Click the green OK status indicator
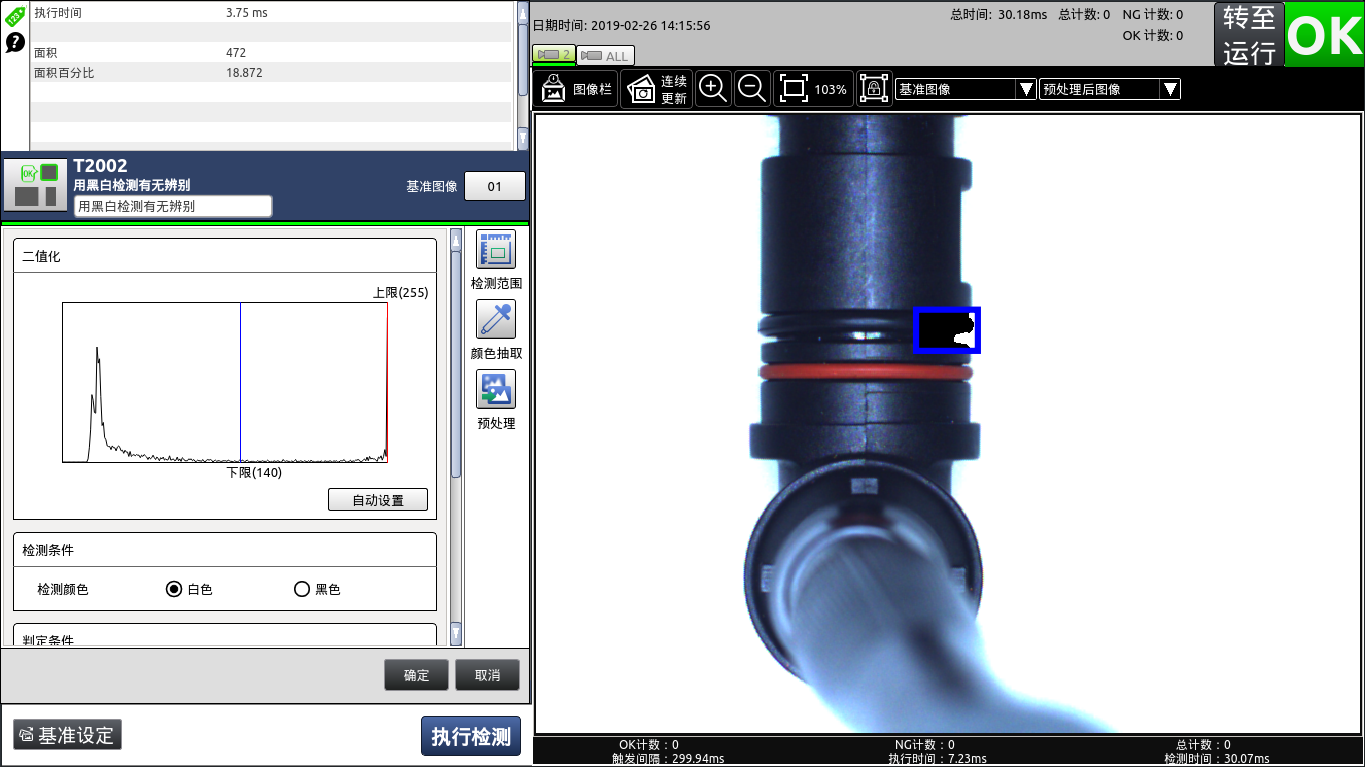The height and width of the screenshot is (767, 1365). tap(1324, 35)
